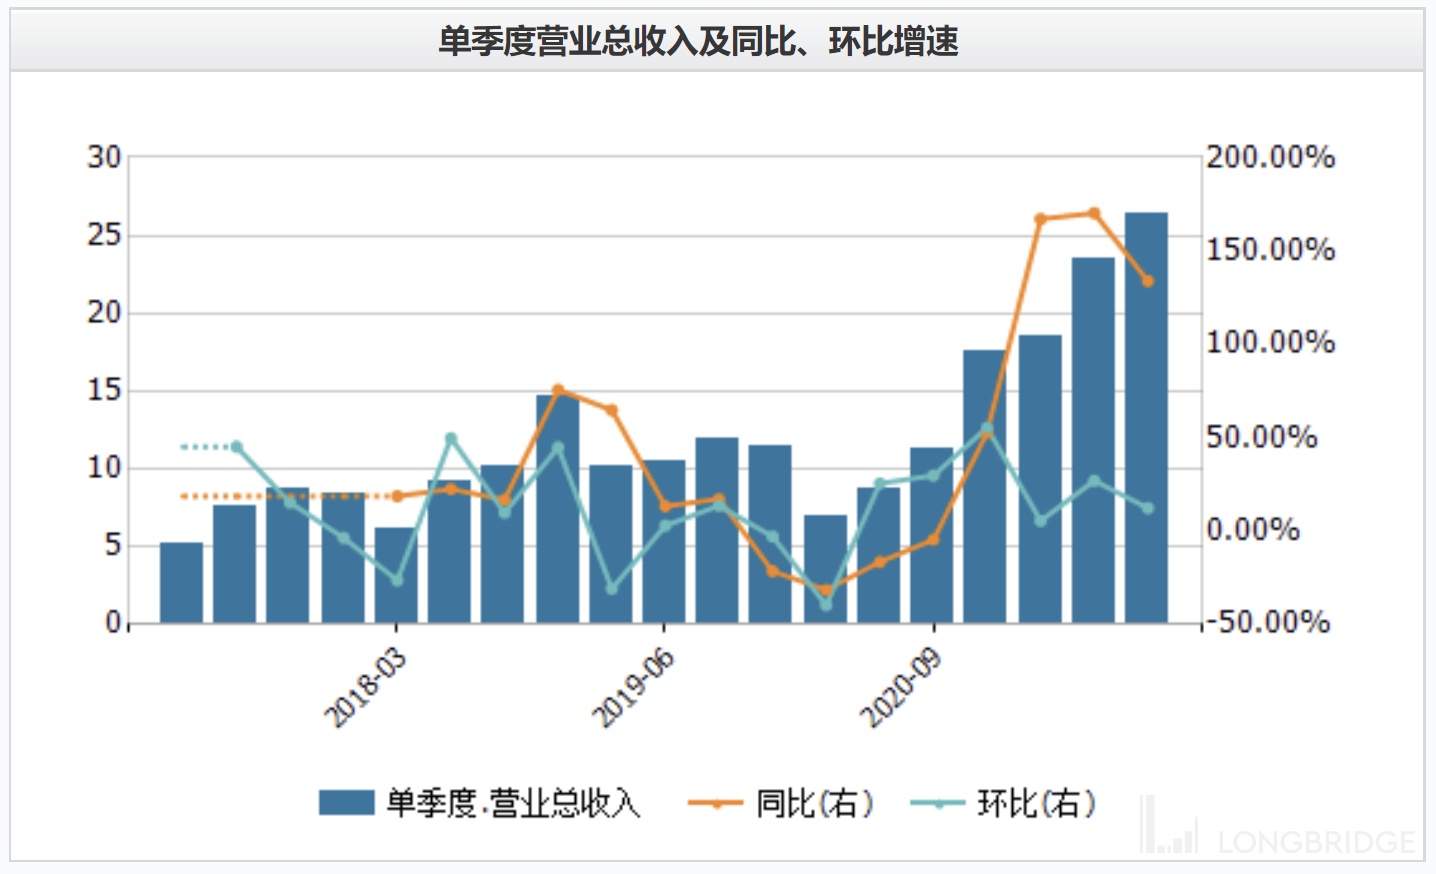Click the 2020-09 x-axis label

pos(901,687)
